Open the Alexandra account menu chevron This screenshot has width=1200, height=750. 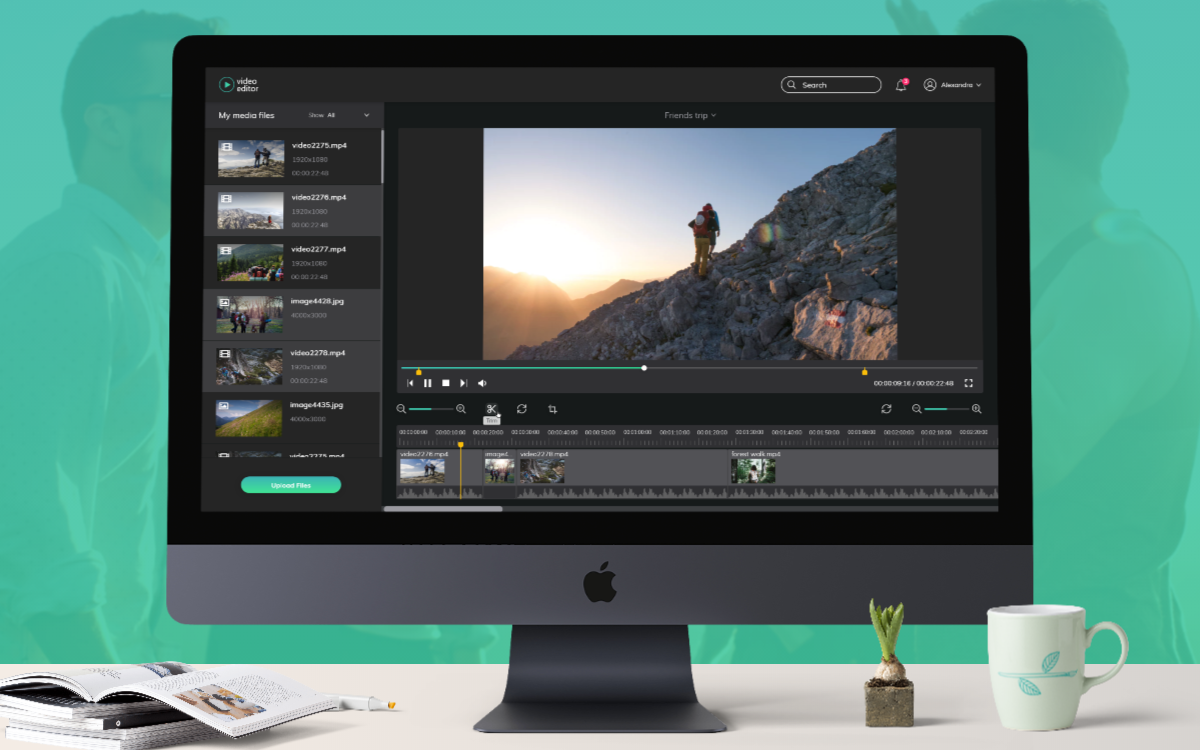click(978, 86)
